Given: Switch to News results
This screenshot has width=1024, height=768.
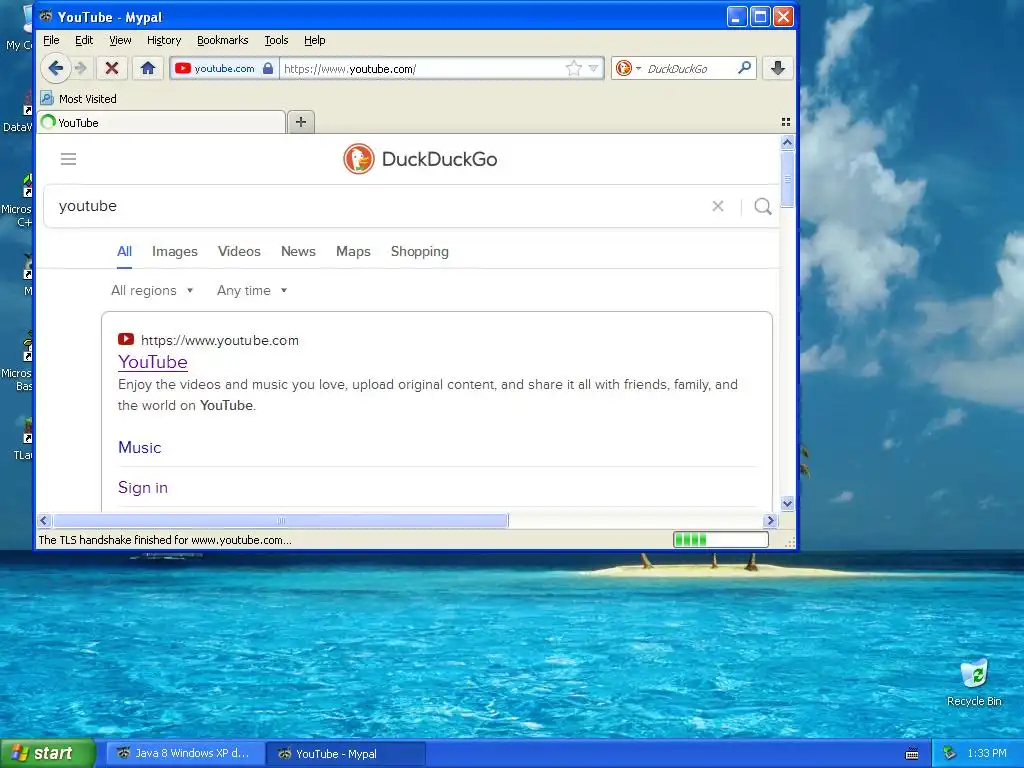Looking at the screenshot, I should (298, 251).
